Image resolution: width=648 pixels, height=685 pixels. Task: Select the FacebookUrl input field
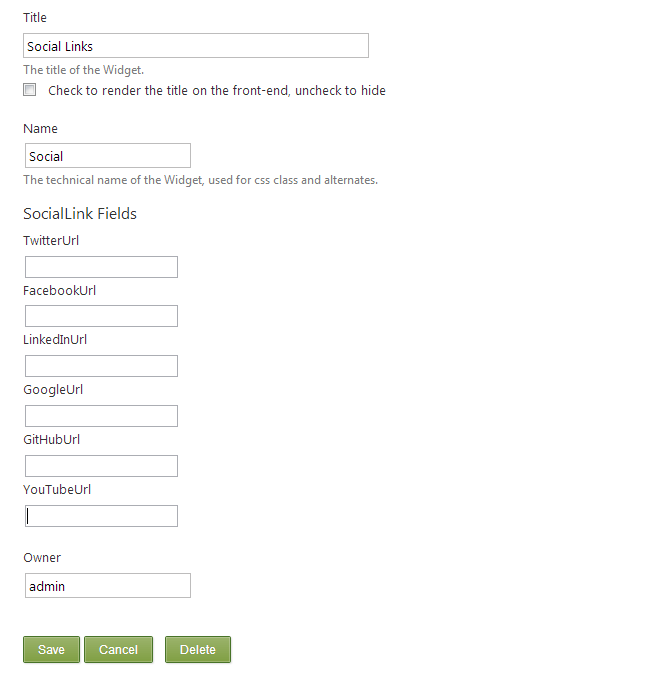pyautogui.click(x=101, y=316)
